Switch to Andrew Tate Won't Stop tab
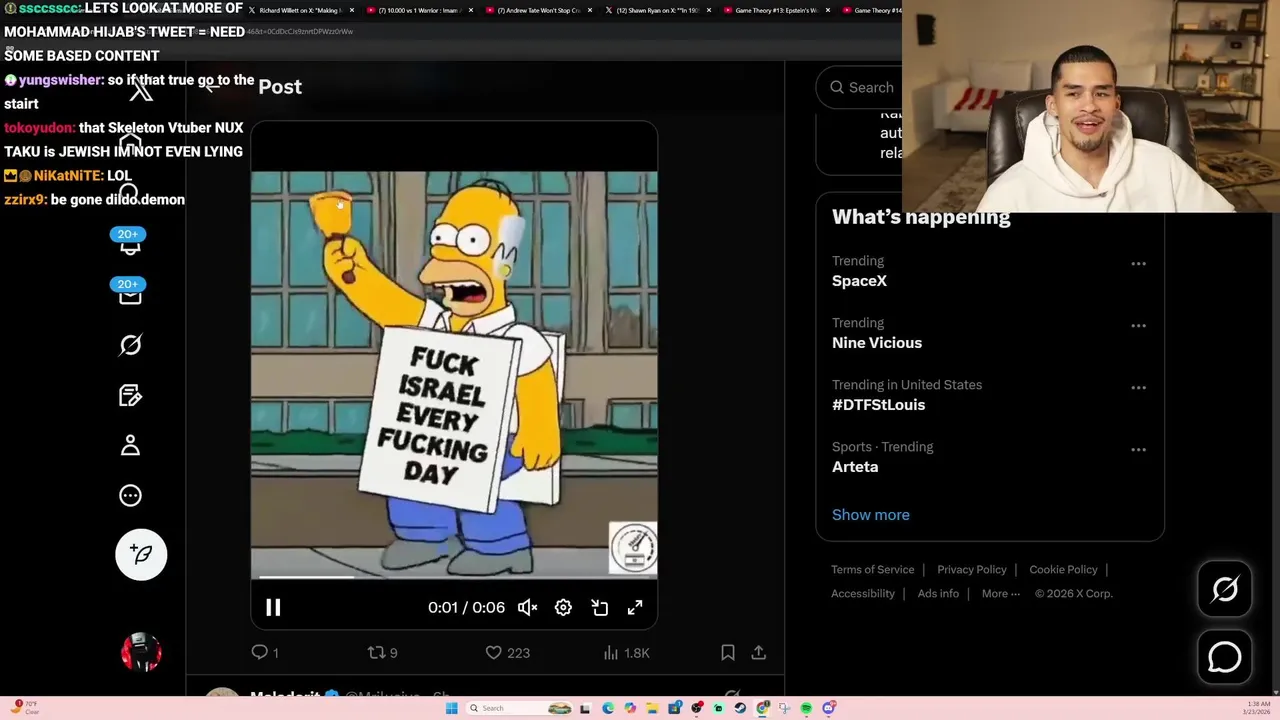Image resolution: width=1280 pixels, height=720 pixels. (538, 10)
